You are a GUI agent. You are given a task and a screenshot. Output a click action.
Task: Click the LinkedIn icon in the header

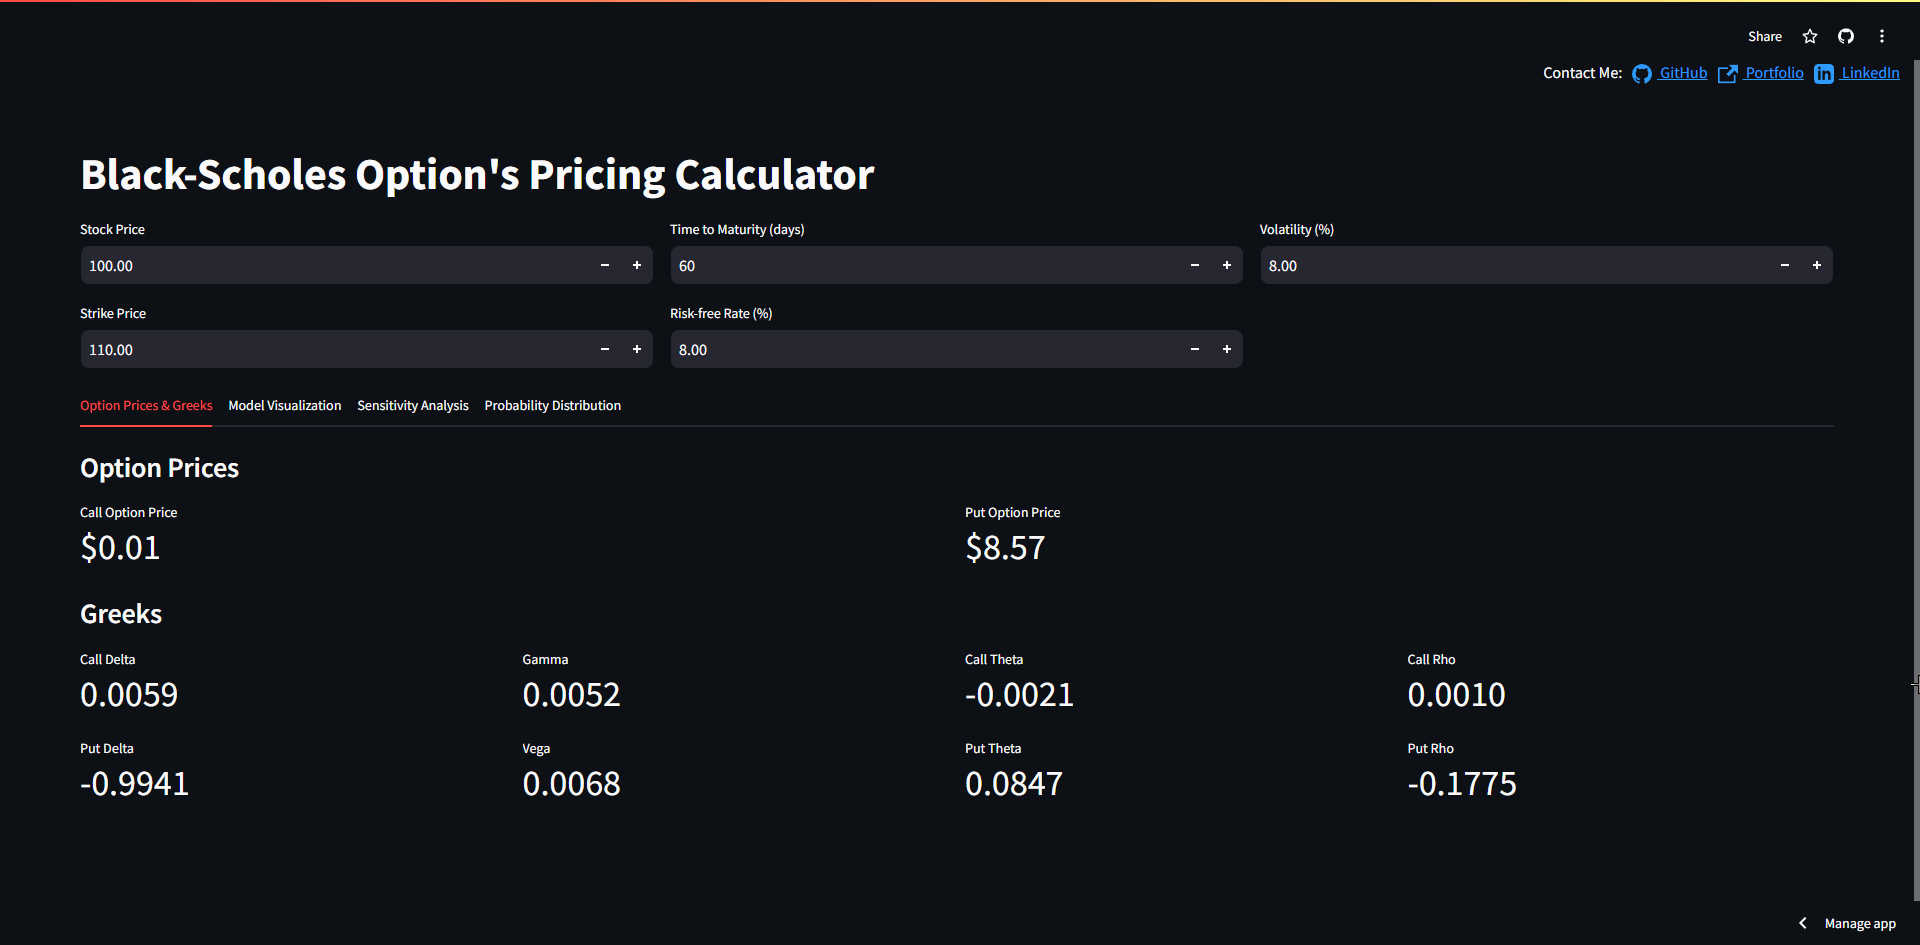pyautogui.click(x=1824, y=73)
